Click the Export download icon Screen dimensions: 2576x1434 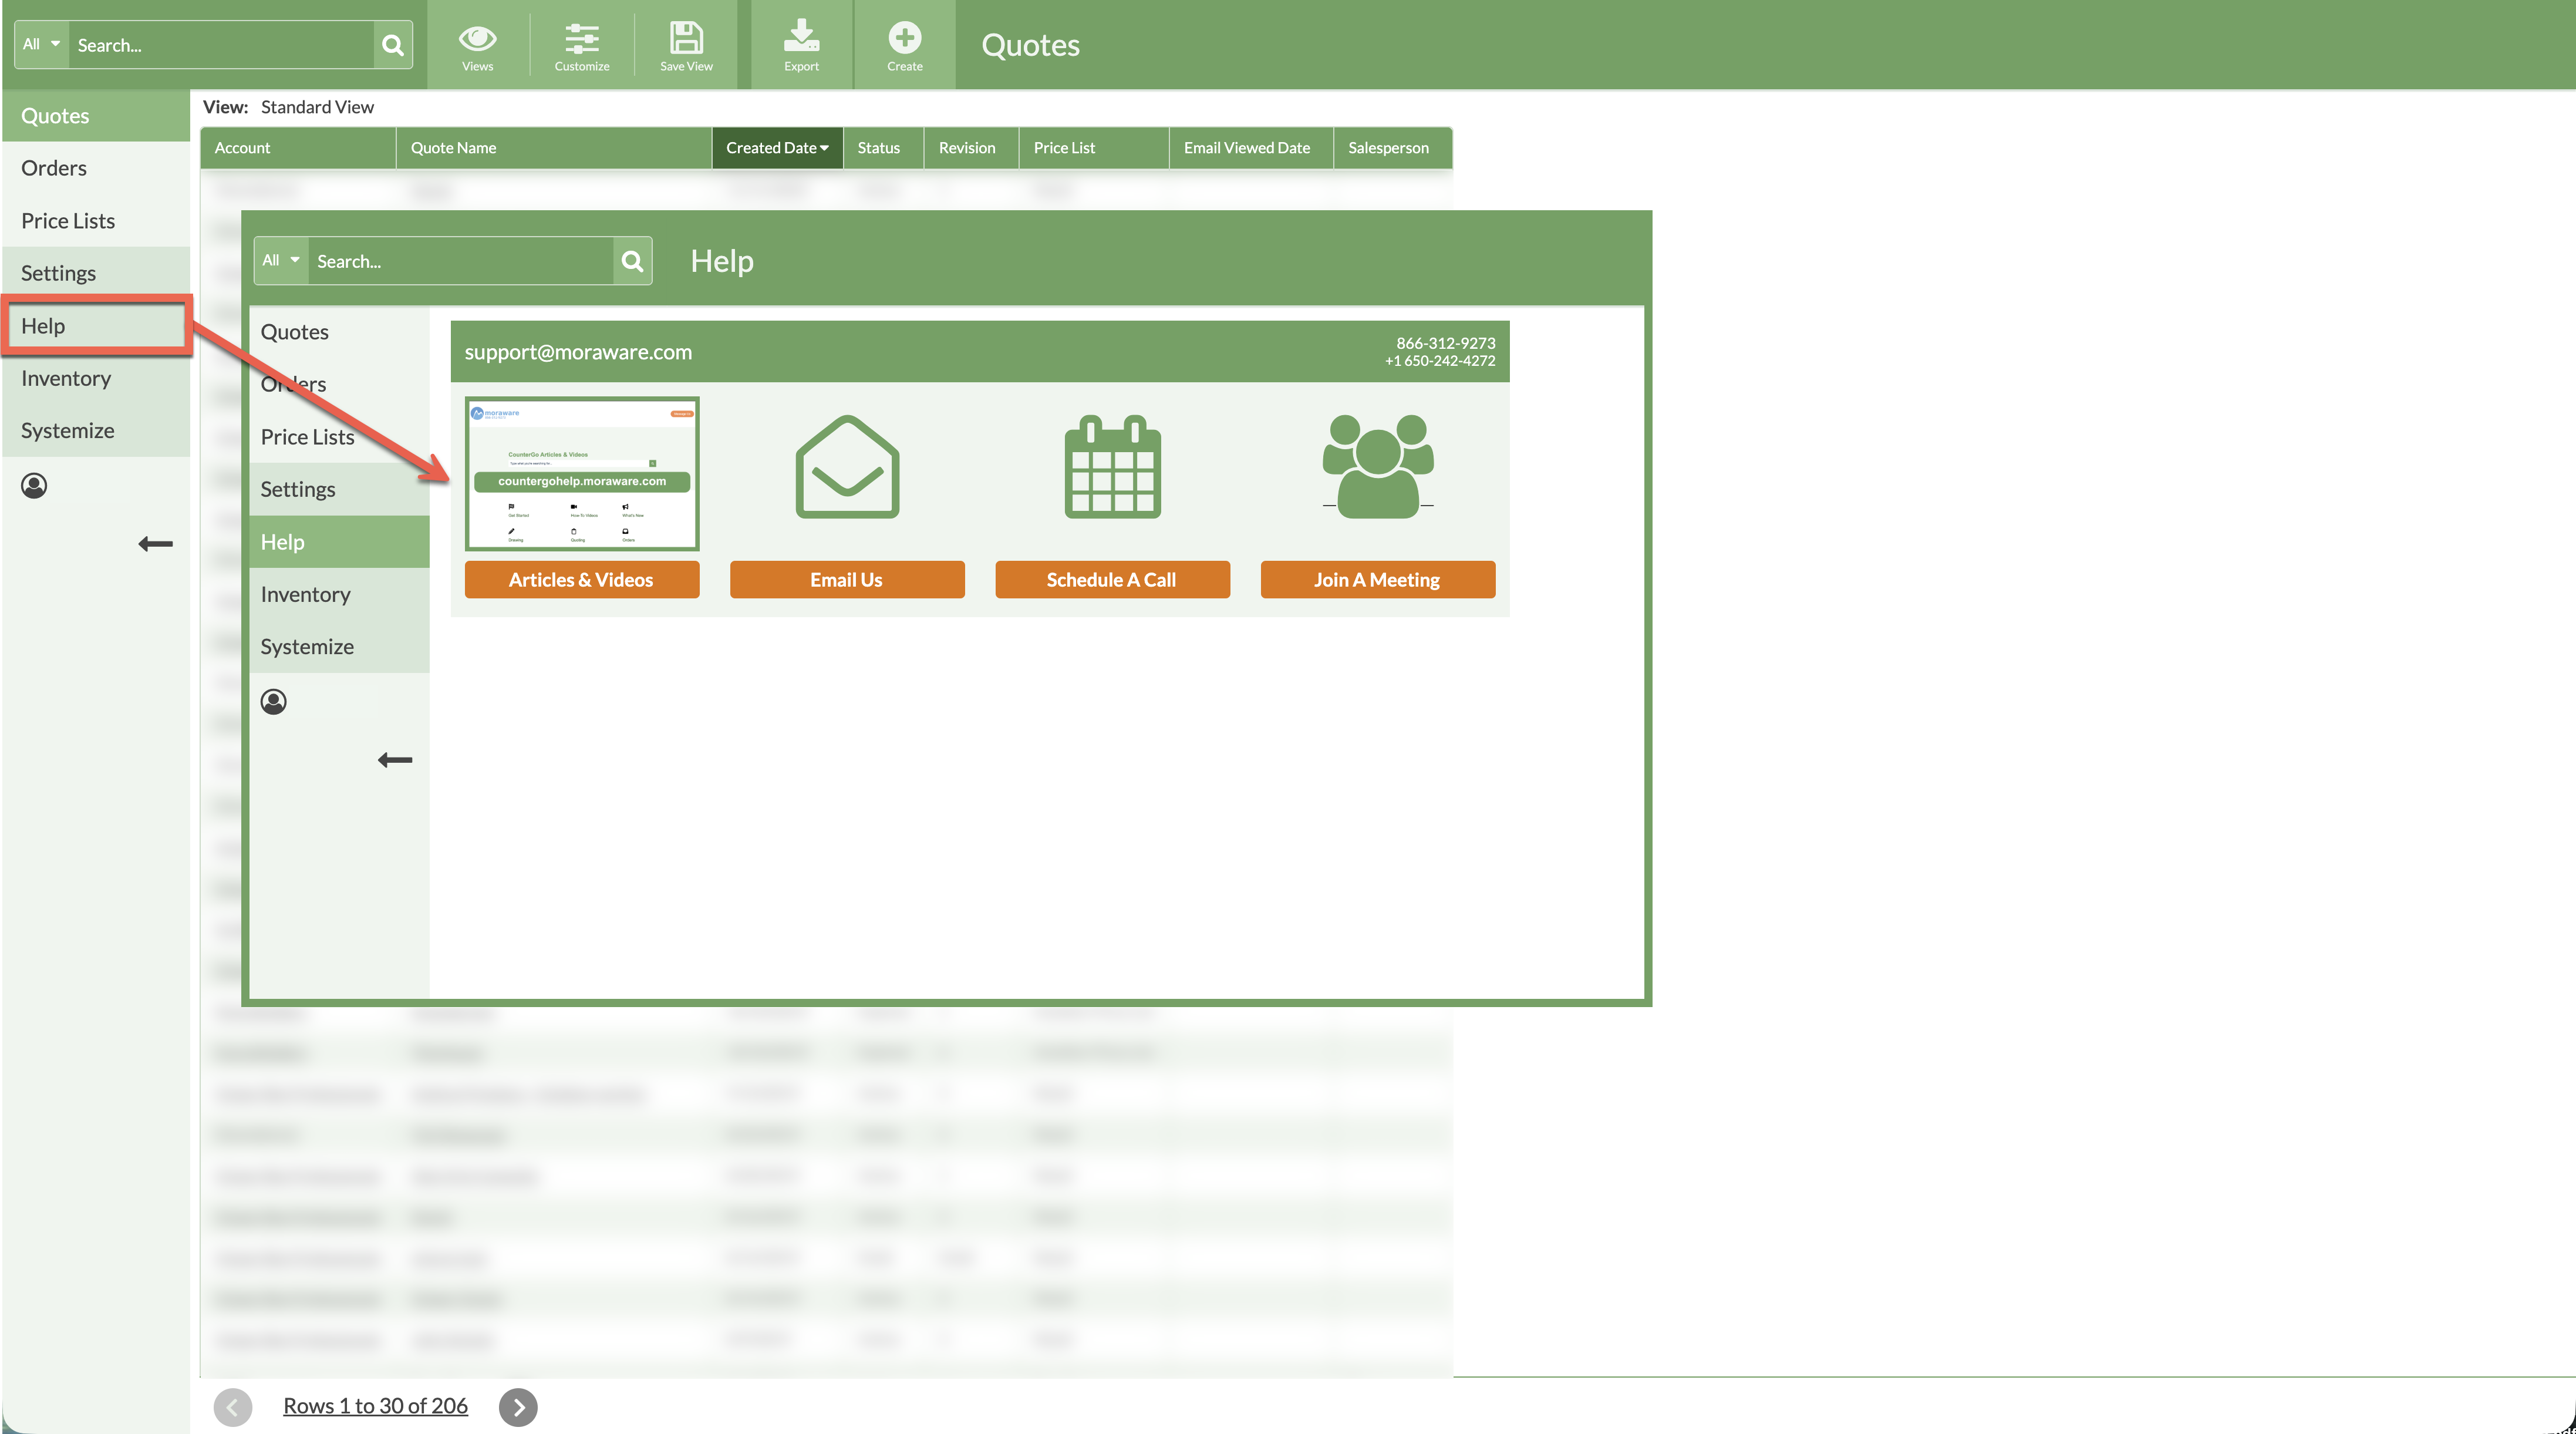pos(800,38)
